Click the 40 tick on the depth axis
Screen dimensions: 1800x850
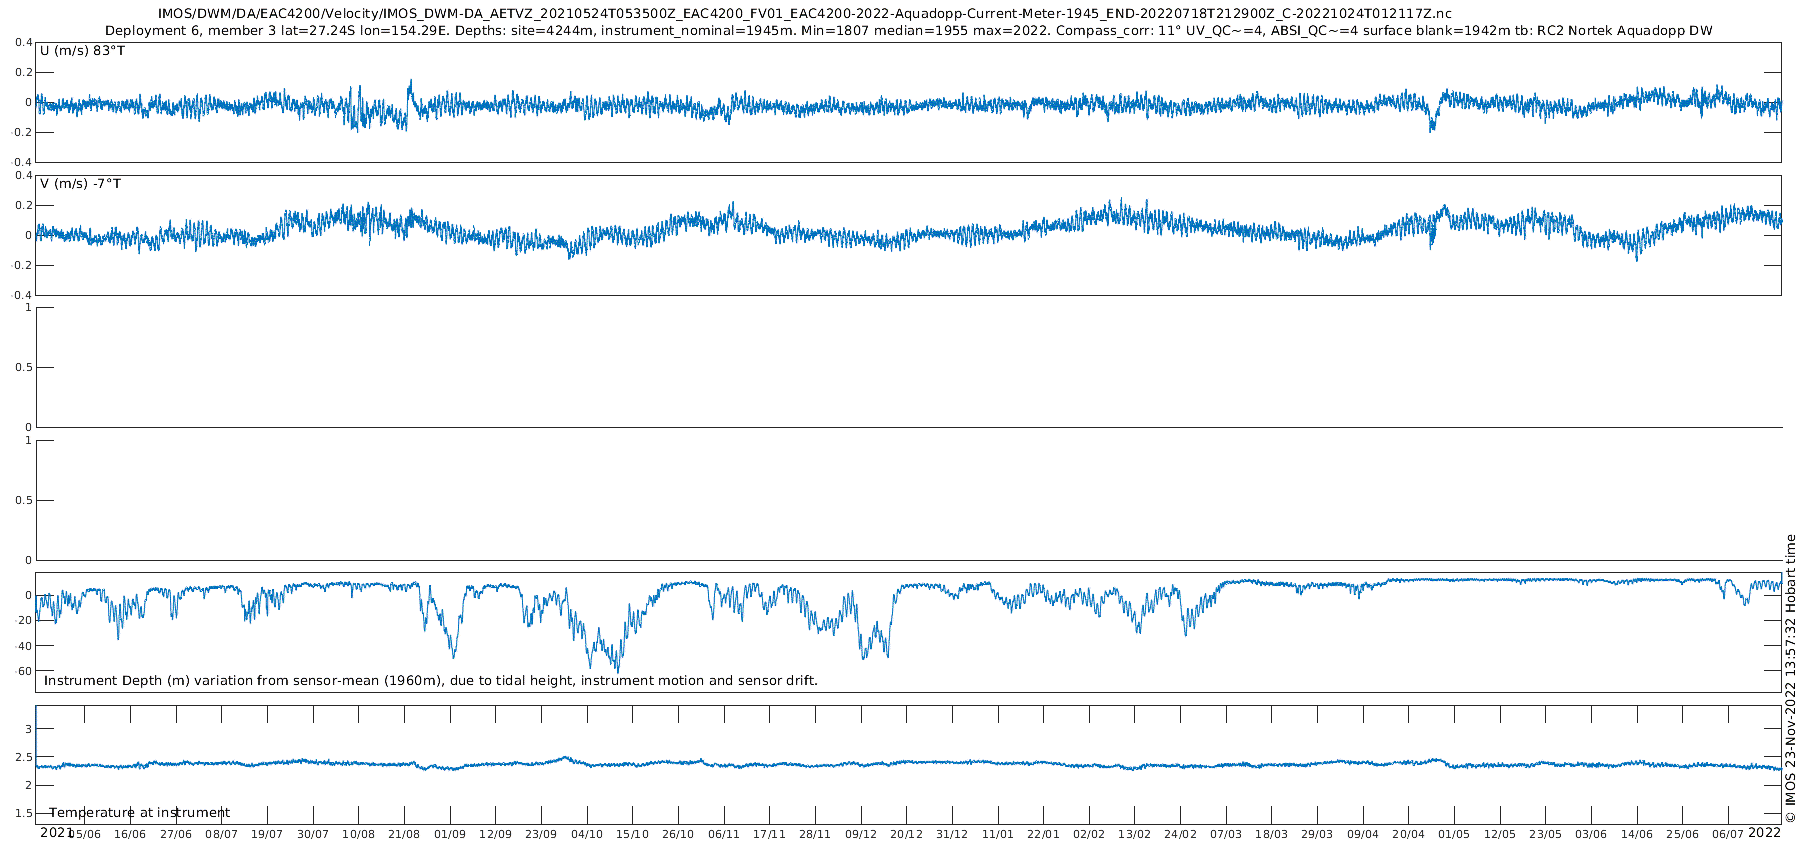25,646
